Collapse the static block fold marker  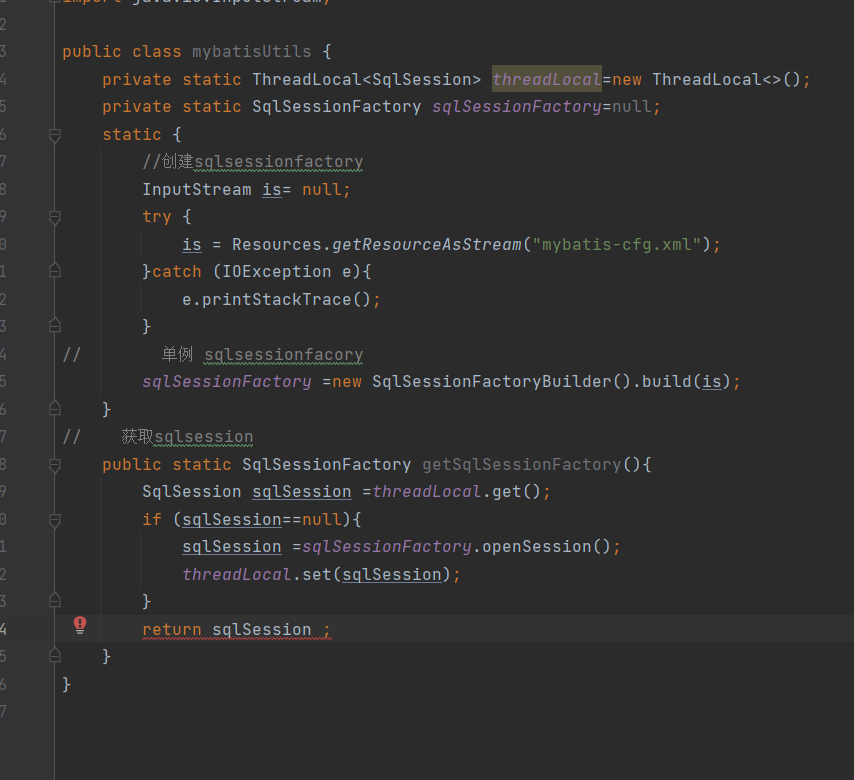pos(54,135)
